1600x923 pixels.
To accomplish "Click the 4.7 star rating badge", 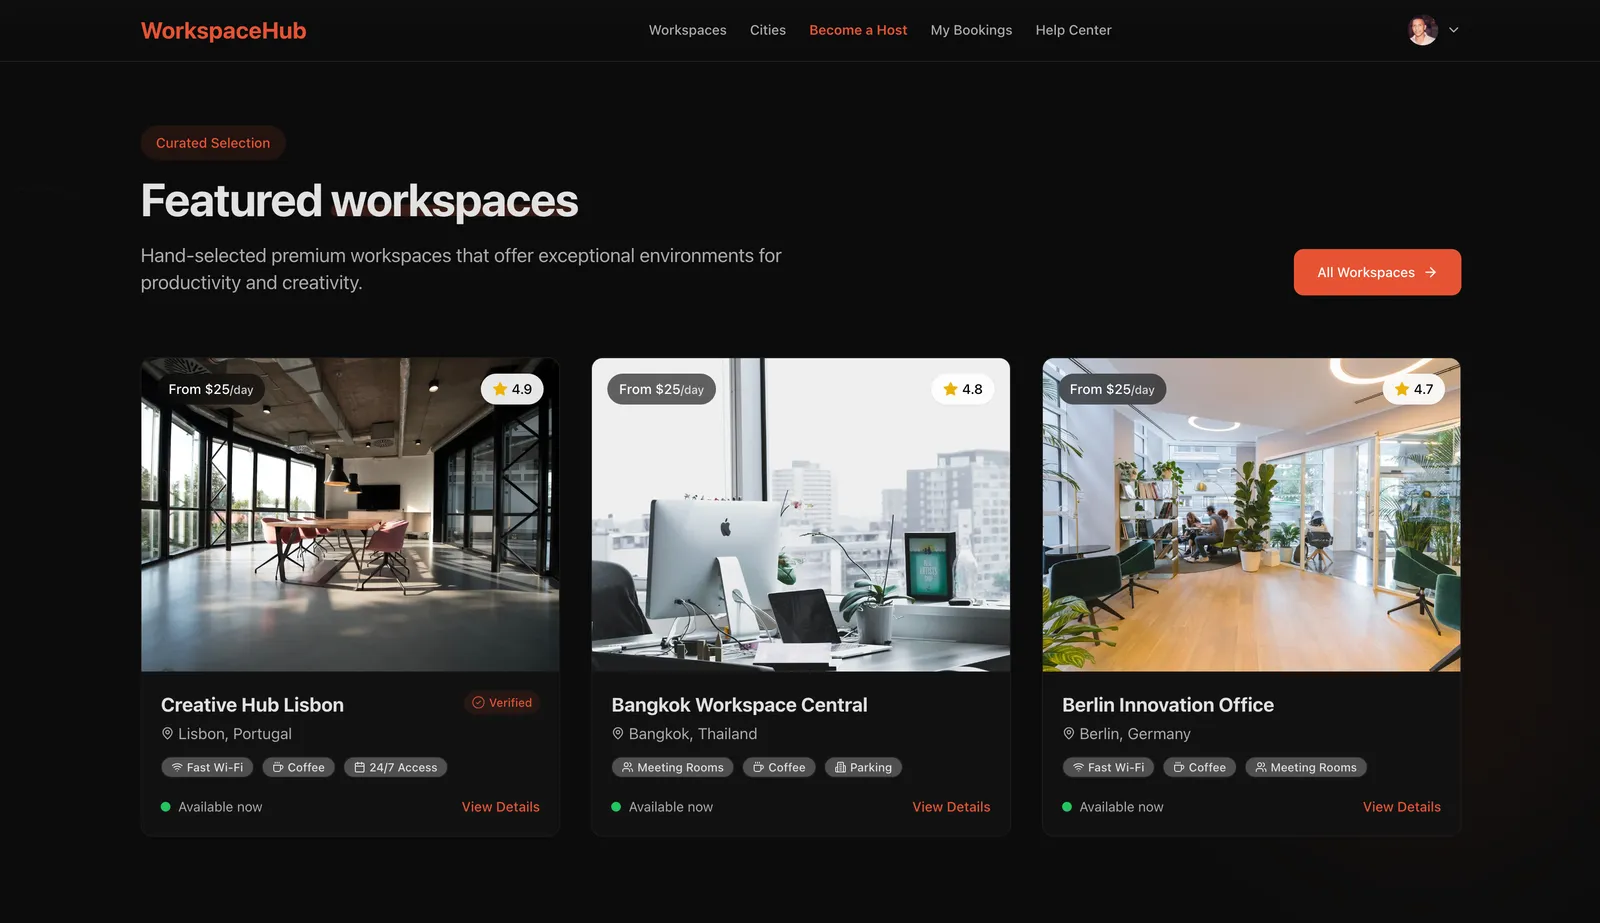I will click(1414, 389).
